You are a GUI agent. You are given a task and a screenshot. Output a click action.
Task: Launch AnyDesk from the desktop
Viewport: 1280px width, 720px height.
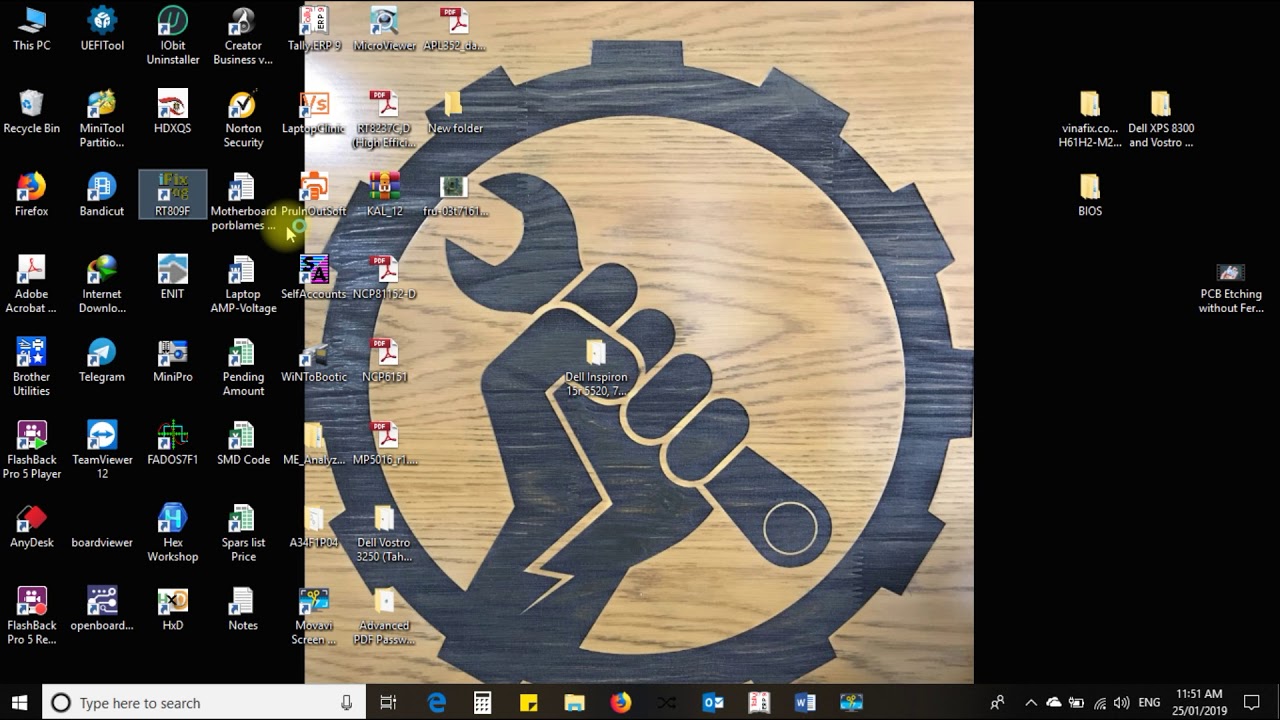pyautogui.click(x=31, y=527)
